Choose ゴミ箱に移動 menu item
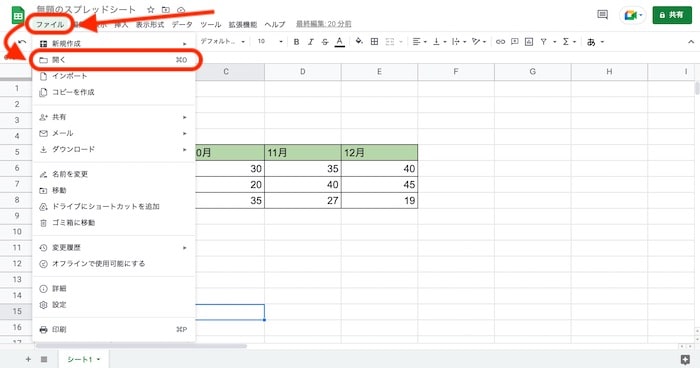700x368 pixels. (114, 222)
